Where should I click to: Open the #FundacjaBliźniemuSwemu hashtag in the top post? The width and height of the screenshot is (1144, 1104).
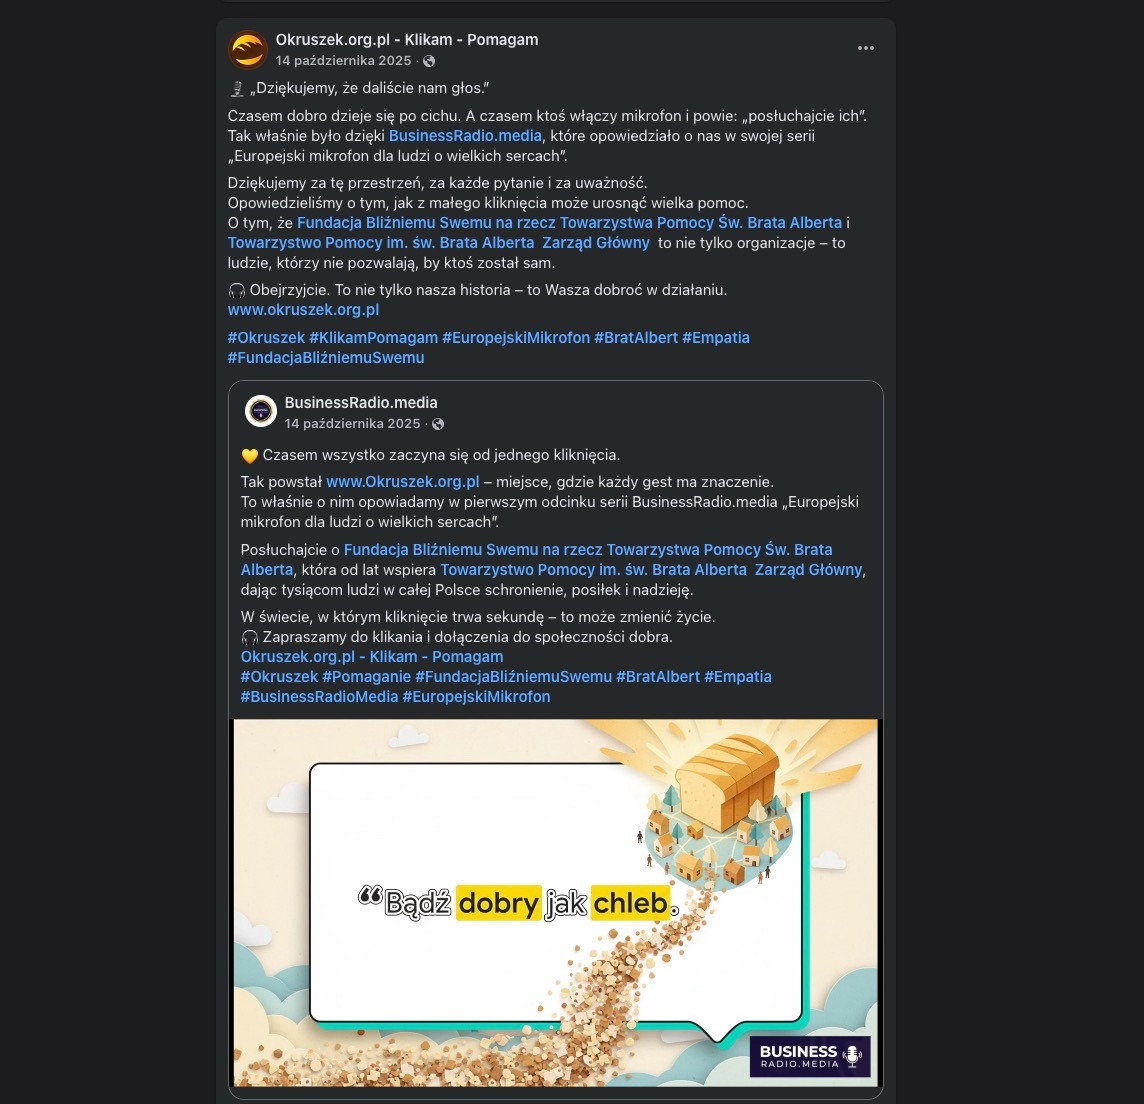click(x=326, y=358)
